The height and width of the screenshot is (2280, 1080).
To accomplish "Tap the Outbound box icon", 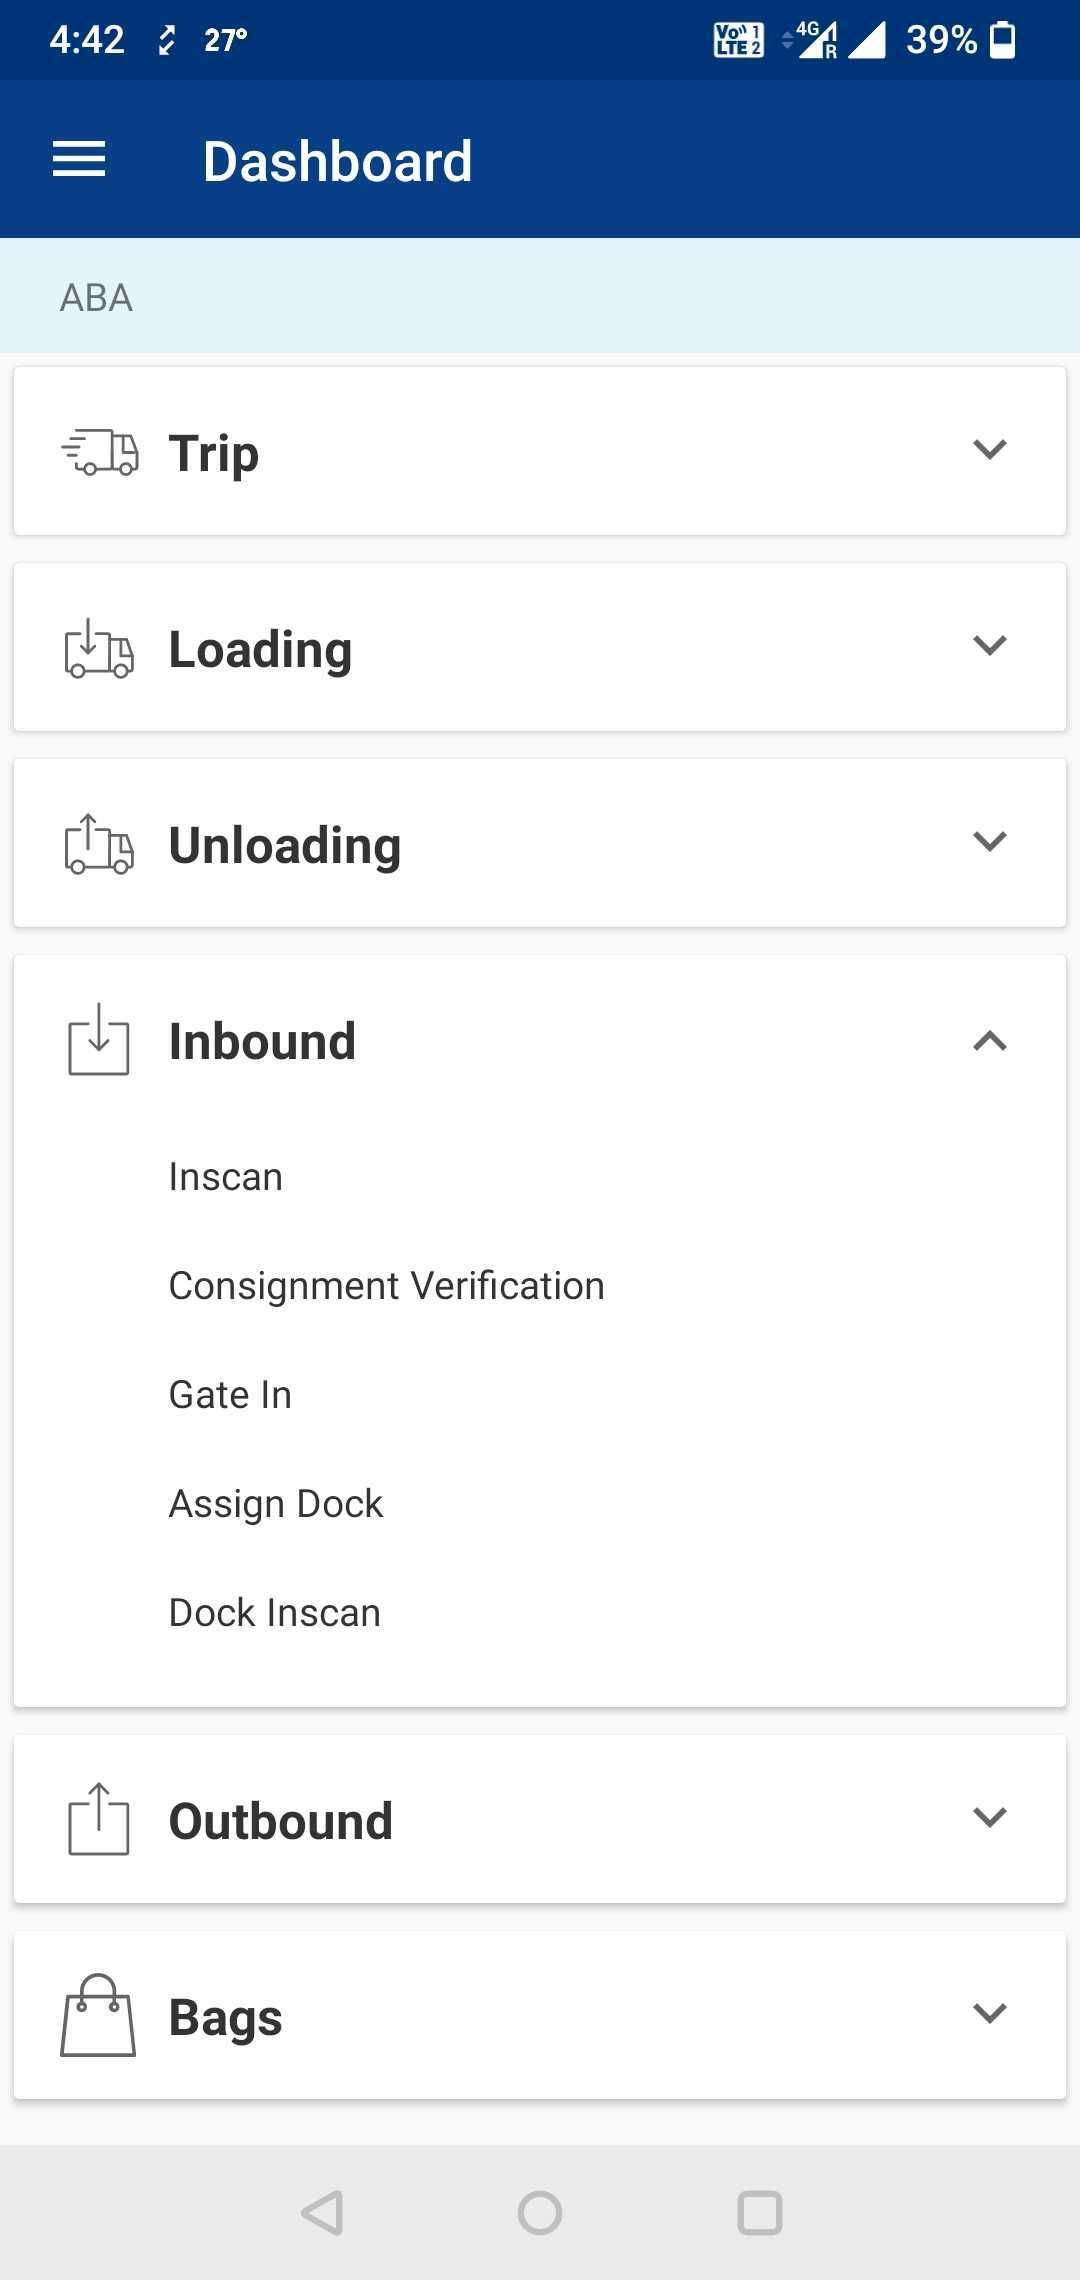I will pyautogui.click(x=99, y=1820).
